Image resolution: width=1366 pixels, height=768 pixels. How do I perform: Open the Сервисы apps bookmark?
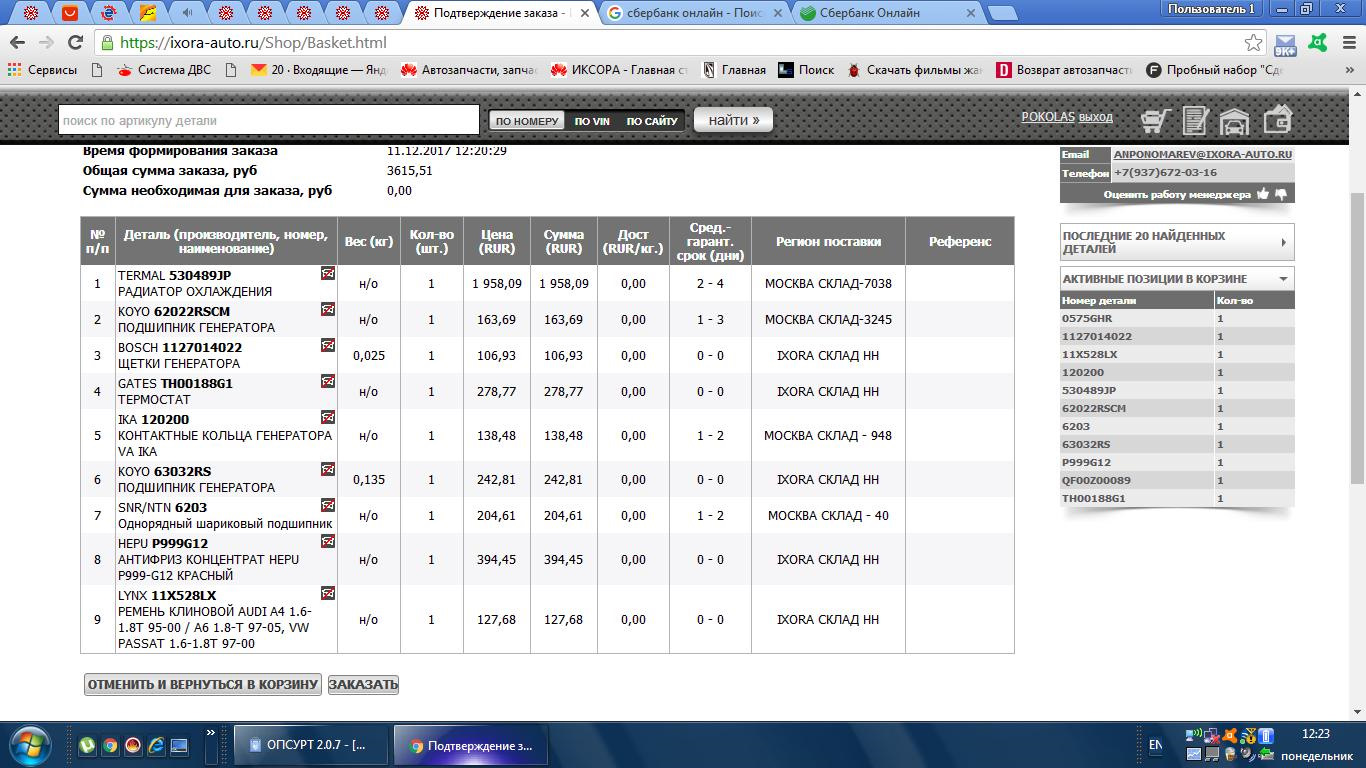tap(42, 70)
